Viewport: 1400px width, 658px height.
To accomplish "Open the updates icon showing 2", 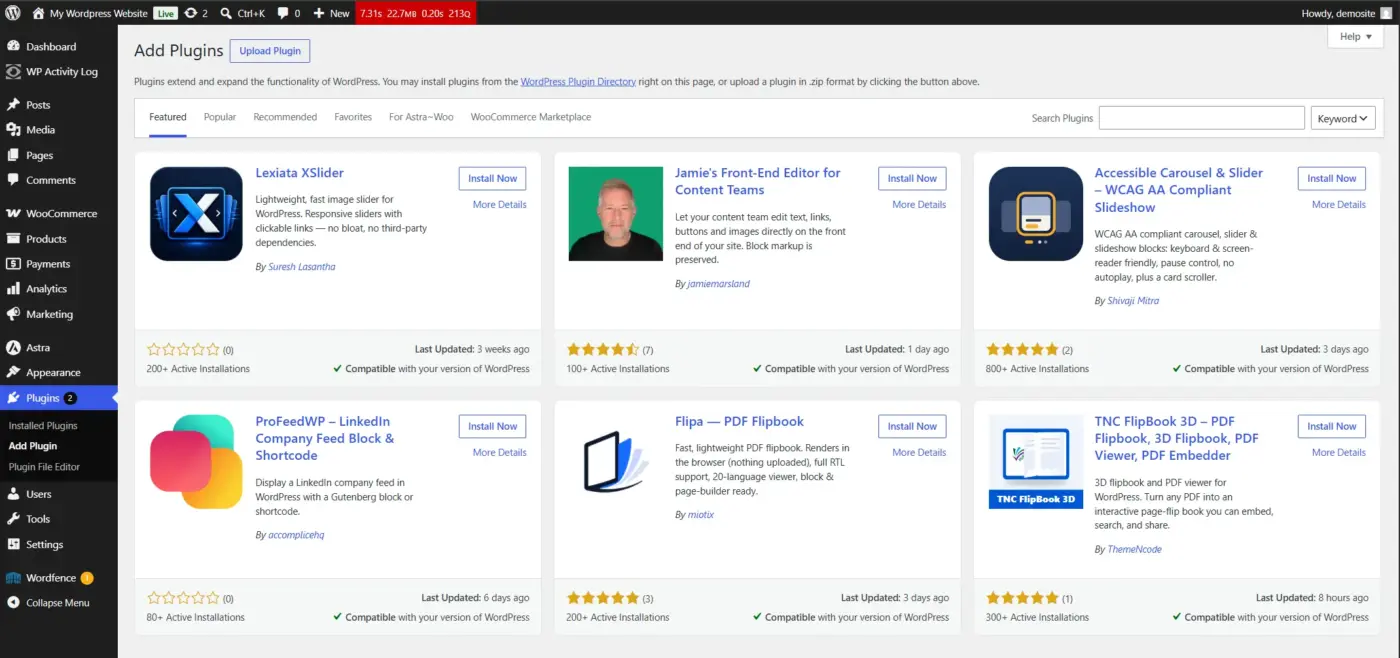I will [x=190, y=13].
